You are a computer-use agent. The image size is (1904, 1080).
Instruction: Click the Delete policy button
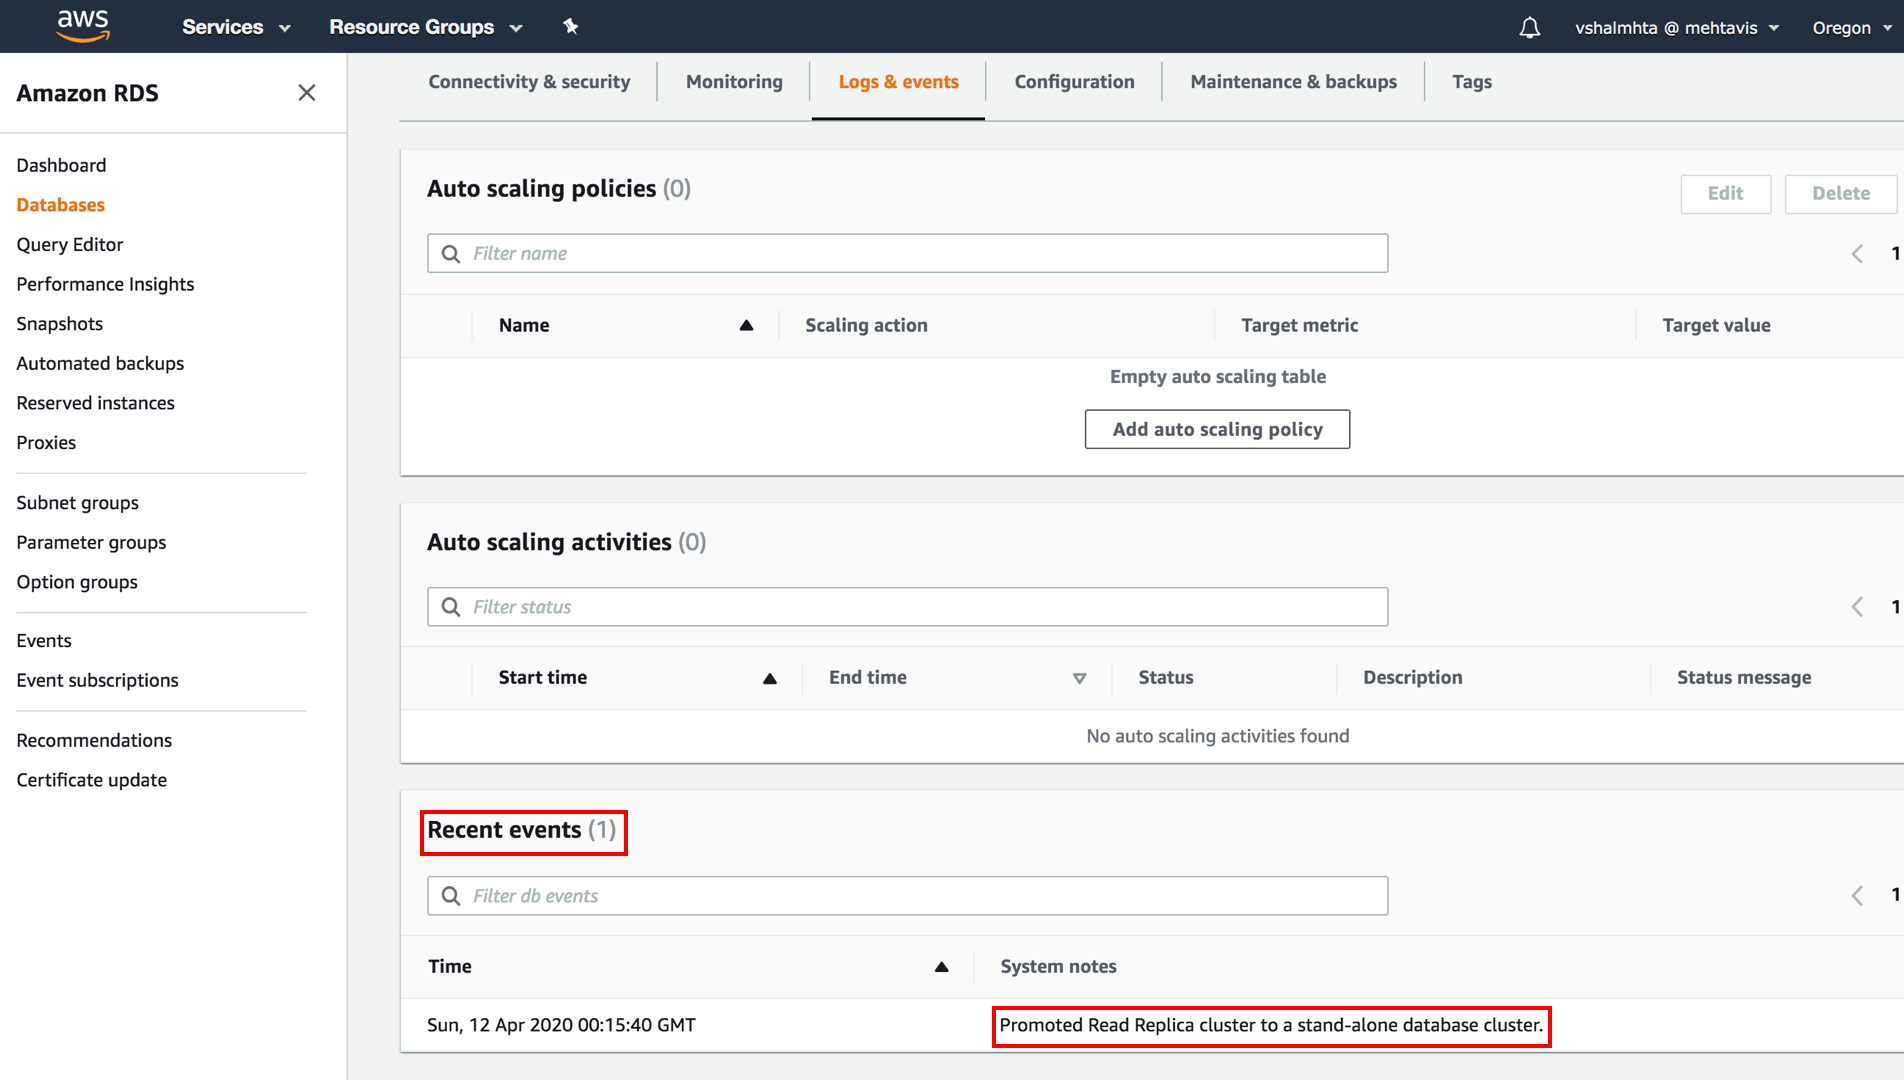1840,194
